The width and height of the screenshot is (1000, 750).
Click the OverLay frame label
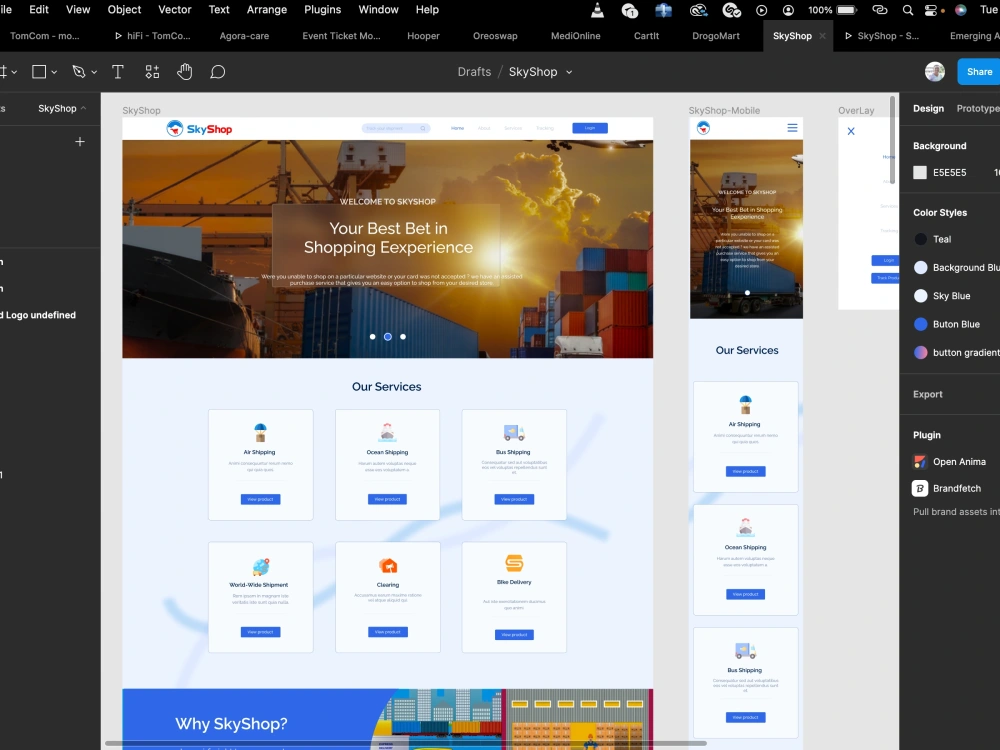tap(856, 110)
